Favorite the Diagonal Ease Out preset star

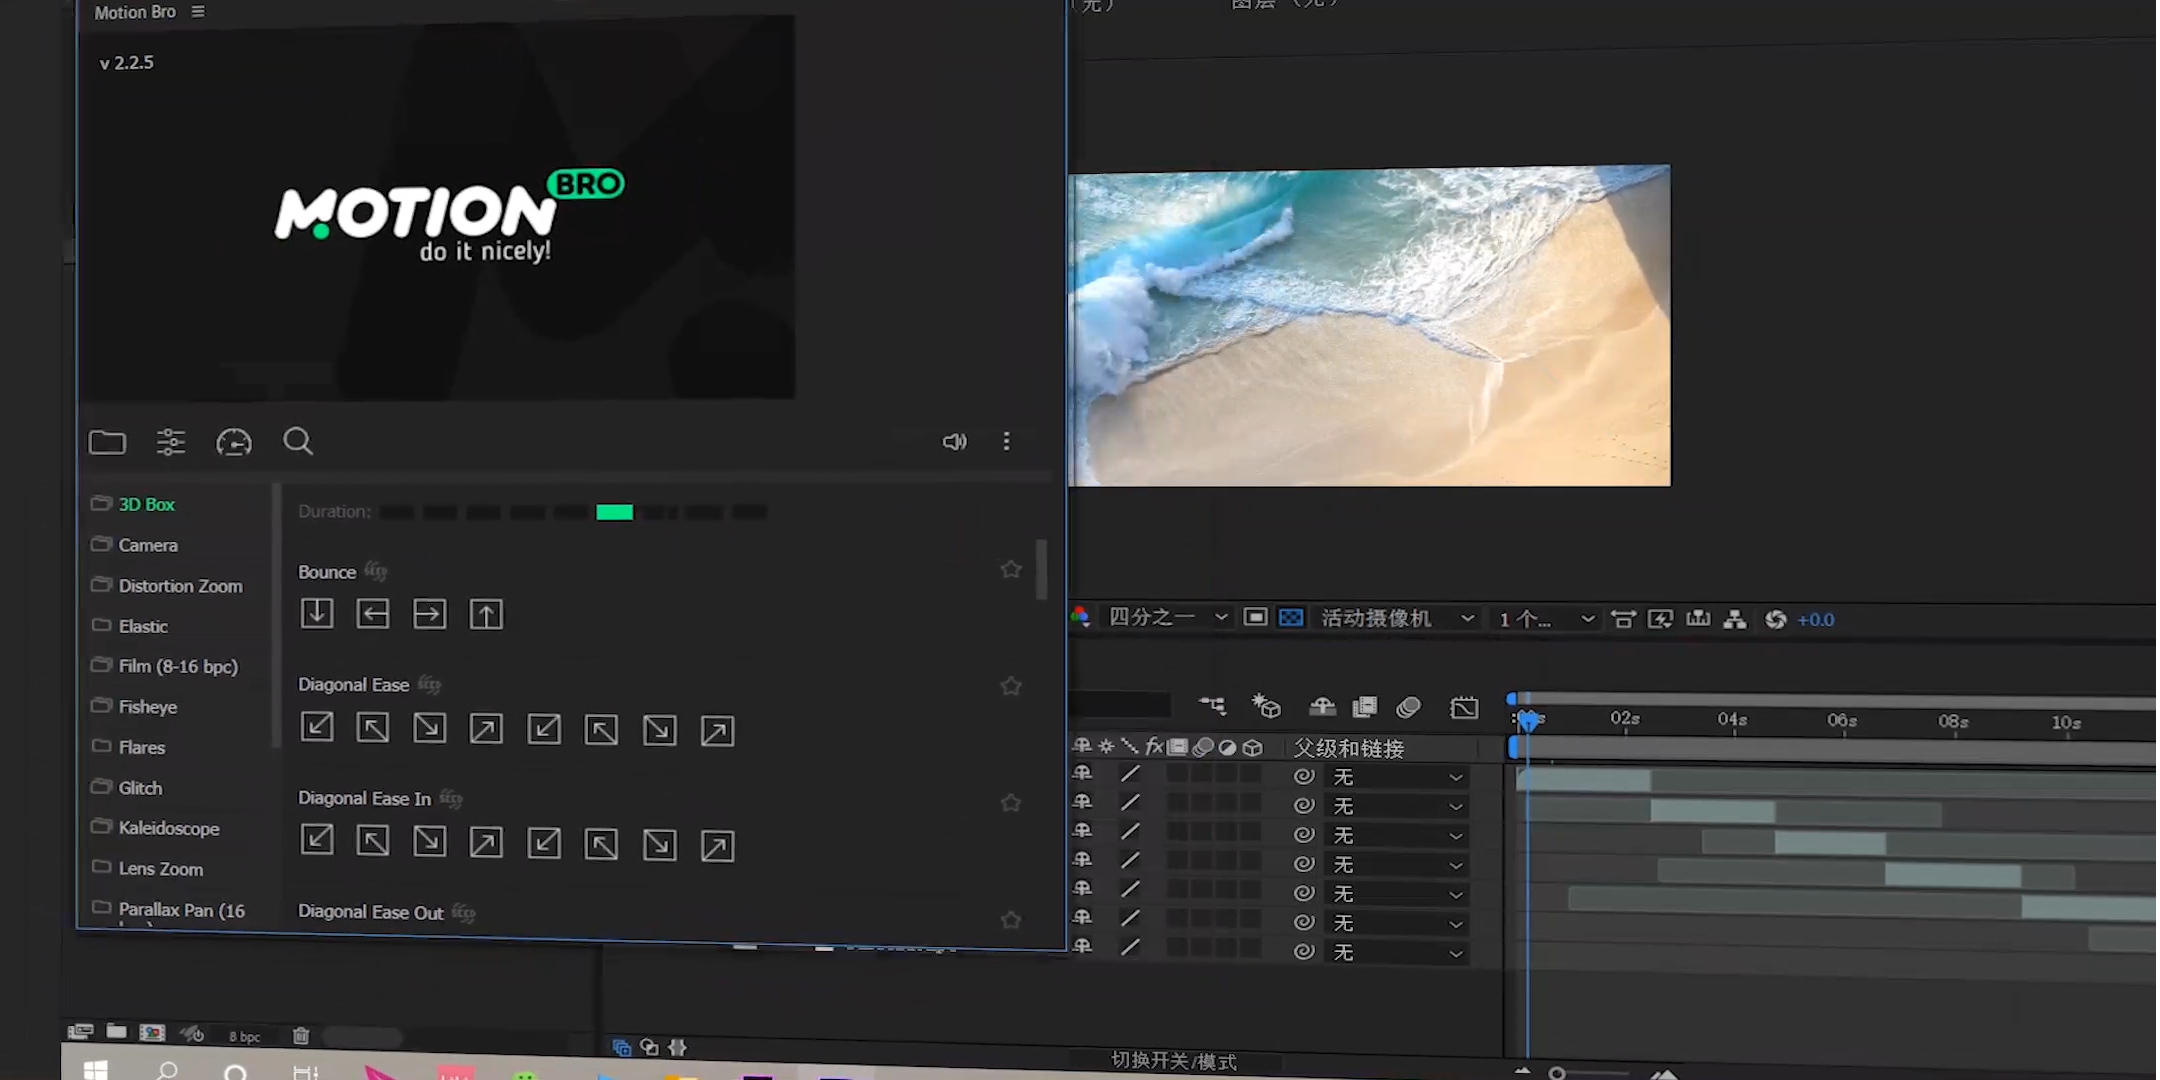[1011, 920]
